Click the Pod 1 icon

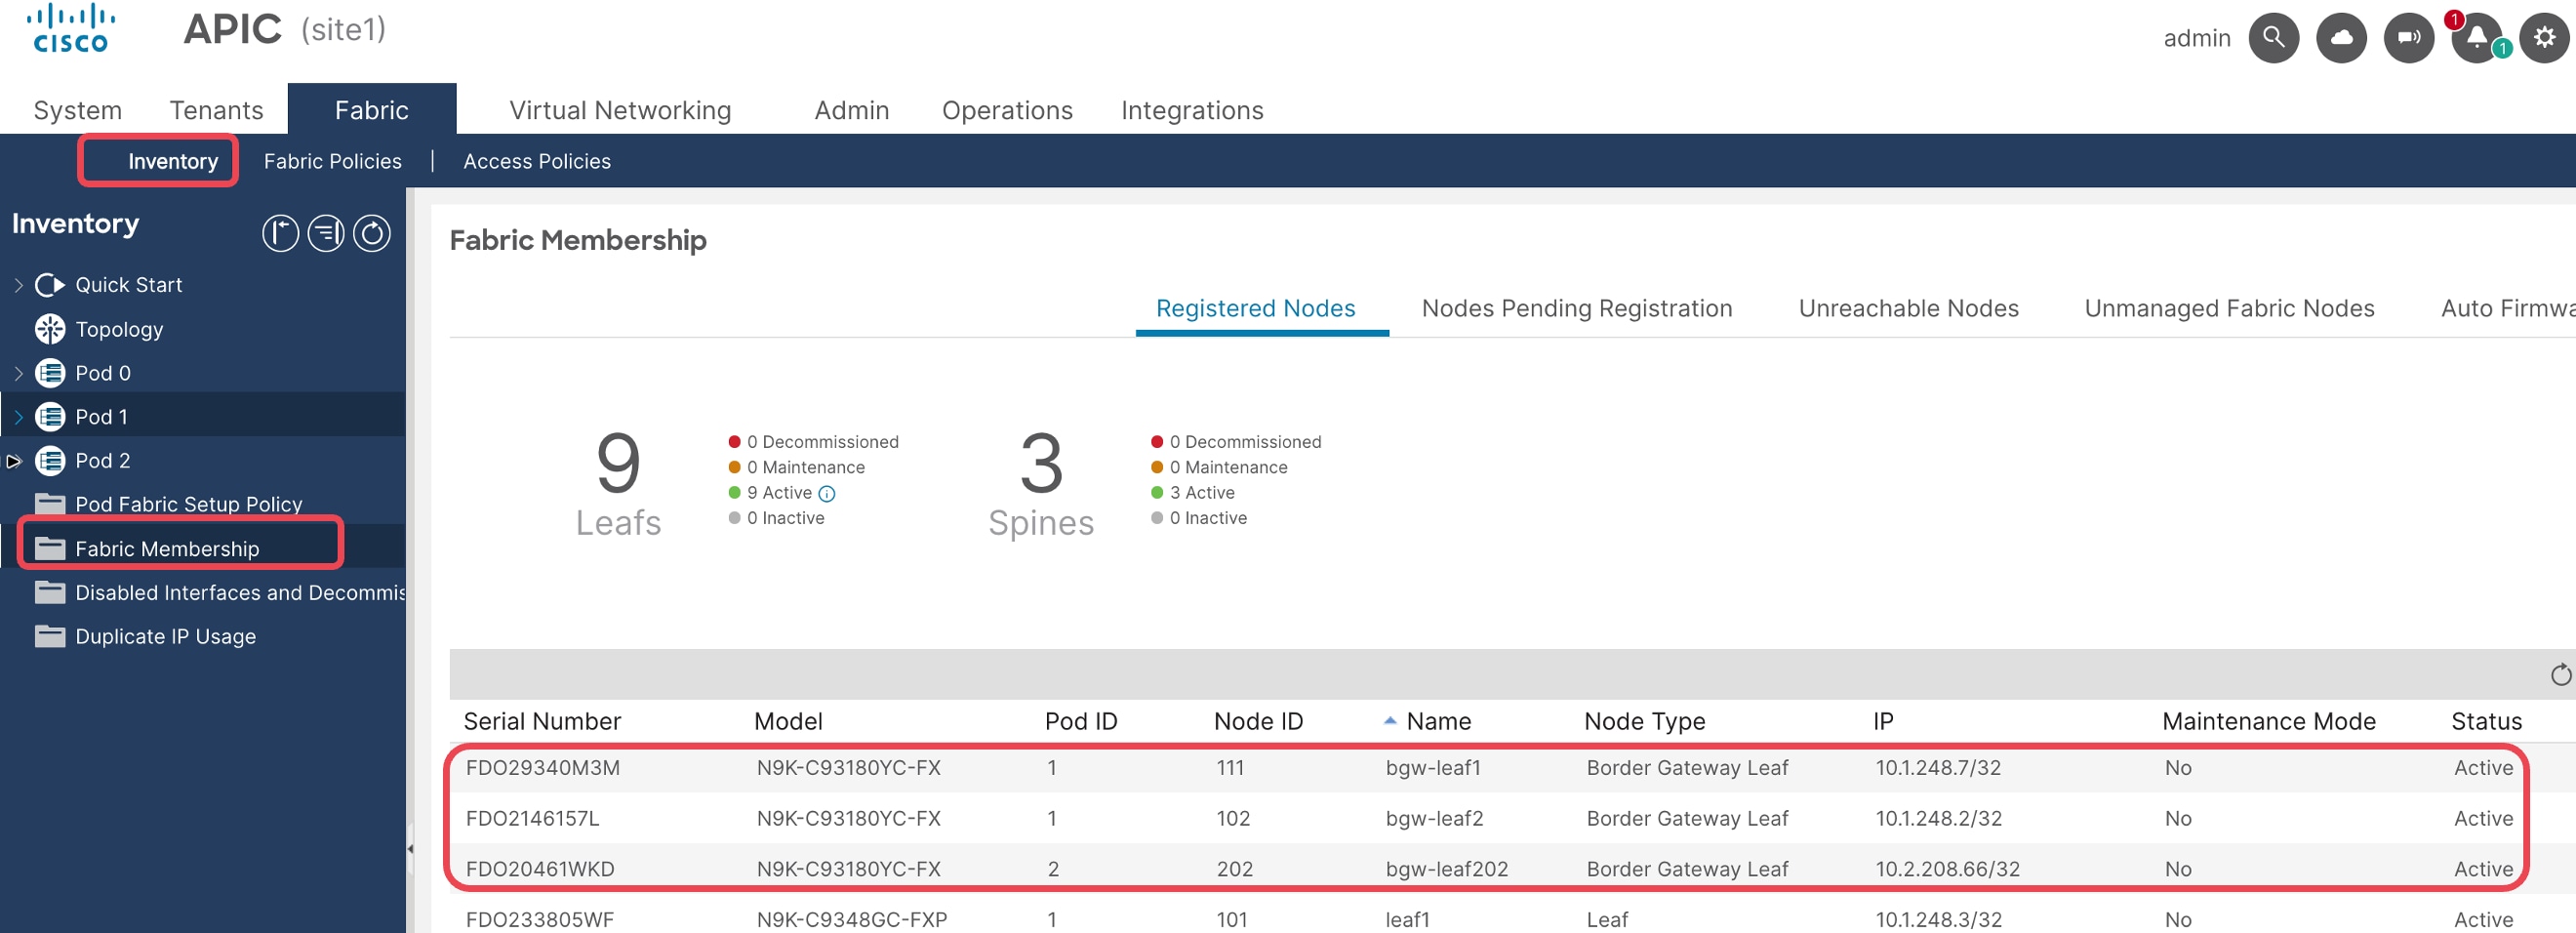[x=49, y=417]
